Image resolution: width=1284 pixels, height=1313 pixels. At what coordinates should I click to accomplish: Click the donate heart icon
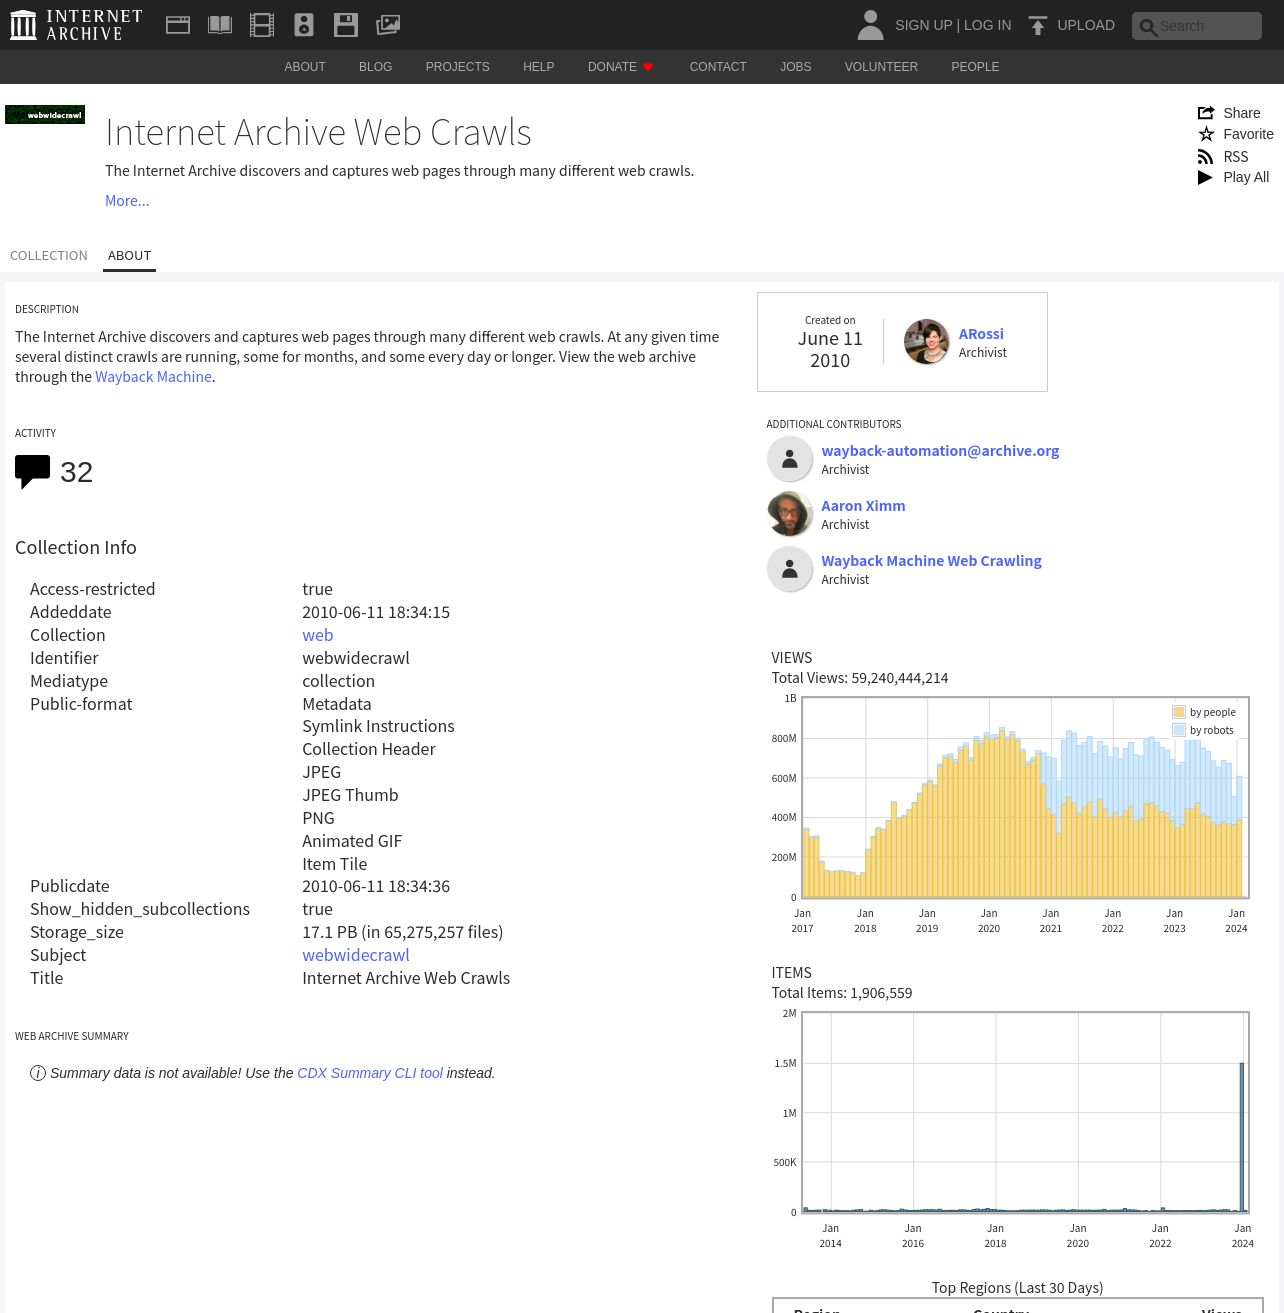[x=648, y=67]
